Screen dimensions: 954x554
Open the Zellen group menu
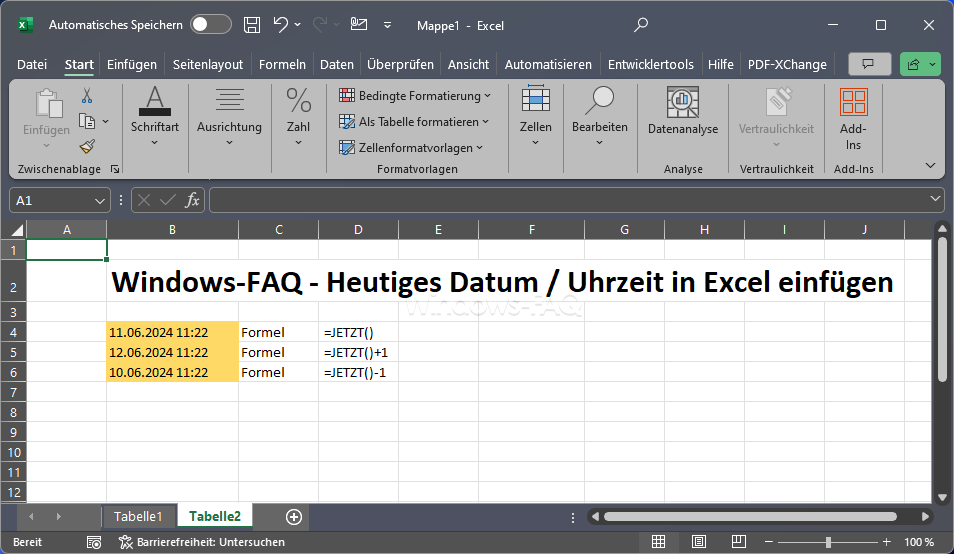535,117
